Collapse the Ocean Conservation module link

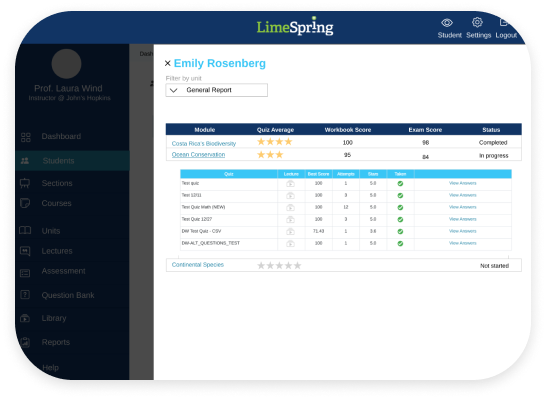(198, 155)
